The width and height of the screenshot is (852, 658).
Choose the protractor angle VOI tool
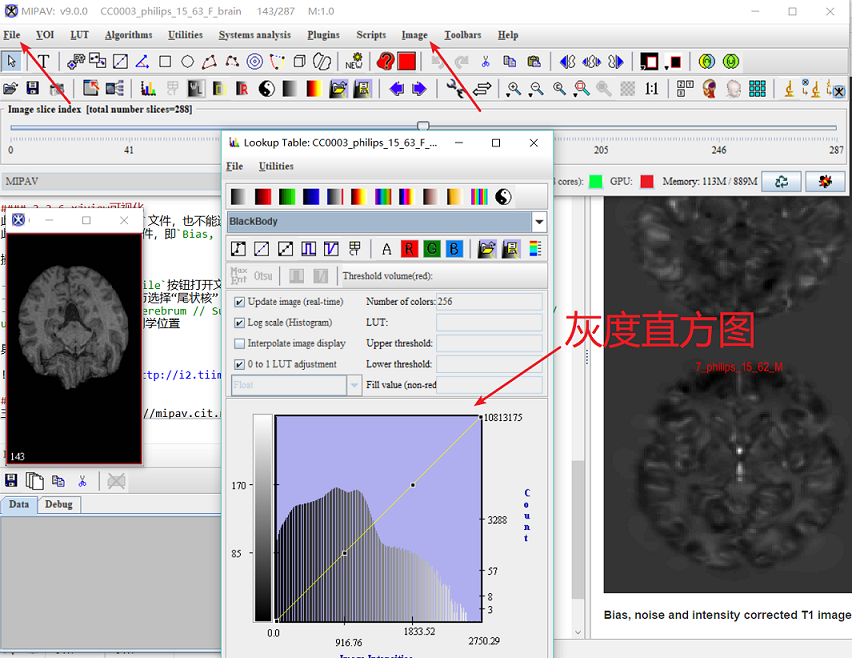point(142,61)
